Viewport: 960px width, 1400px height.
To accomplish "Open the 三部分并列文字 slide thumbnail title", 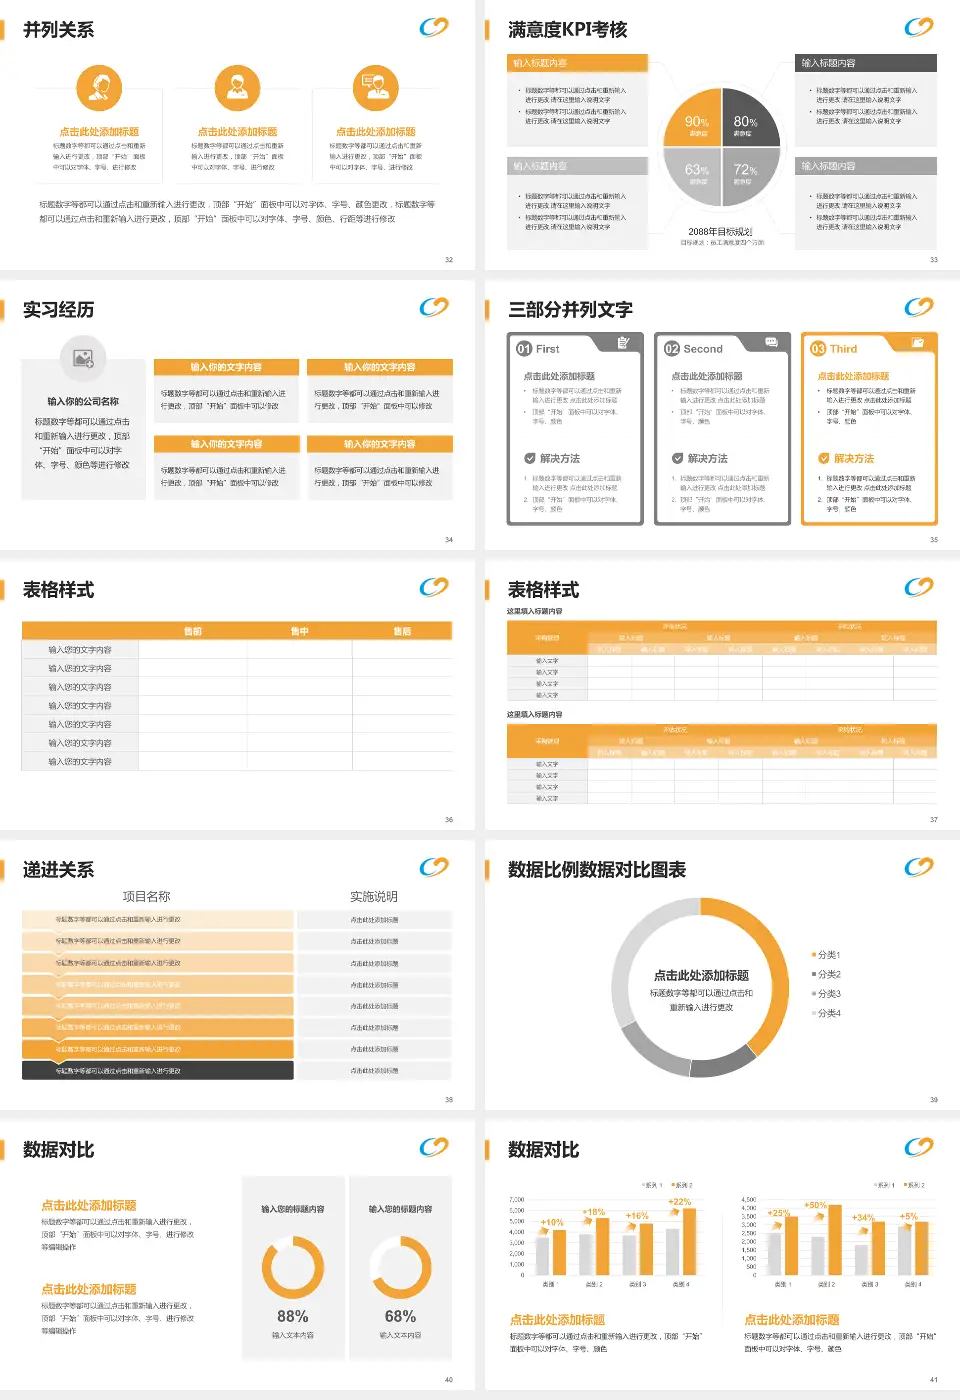I will 570,310.
